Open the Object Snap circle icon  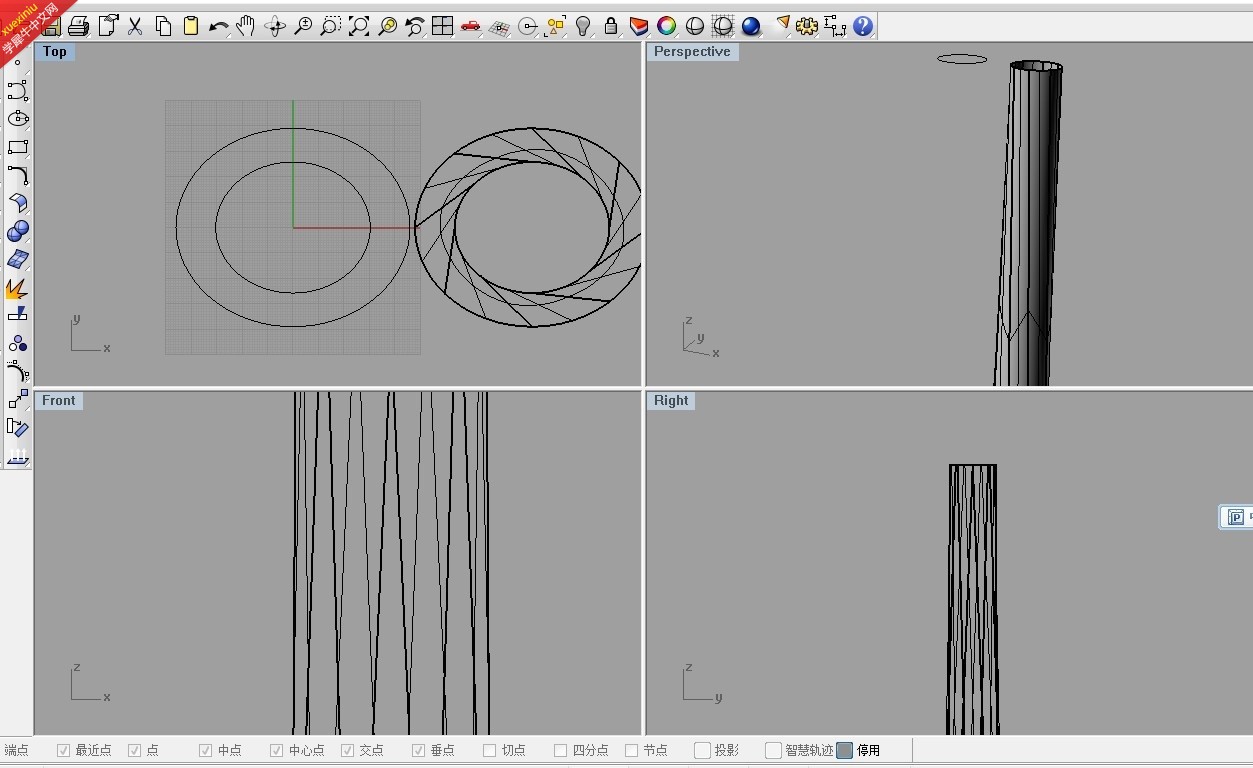(527, 27)
